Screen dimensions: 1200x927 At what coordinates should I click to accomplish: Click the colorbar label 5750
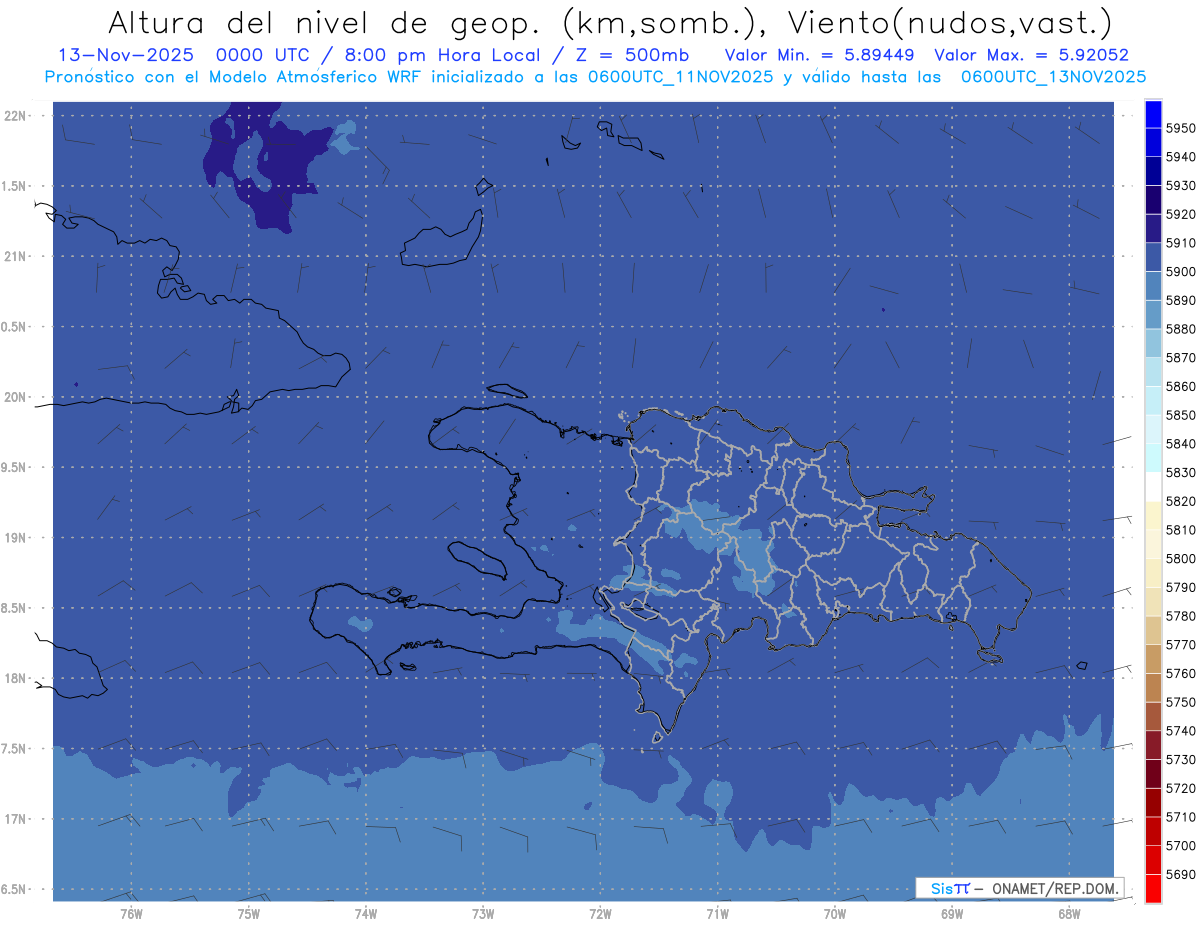[x=1181, y=702]
